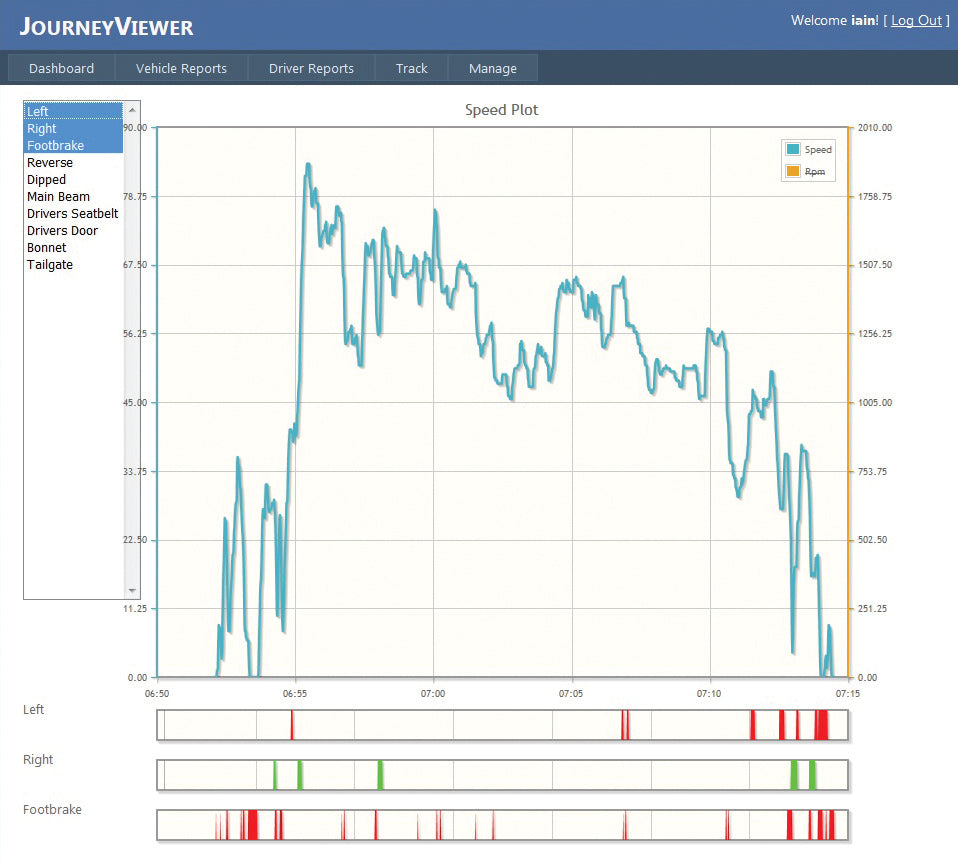This screenshot has height=862, width=958.
Task: Click the list scrollbar up arrow
Action: pos(132,108)
